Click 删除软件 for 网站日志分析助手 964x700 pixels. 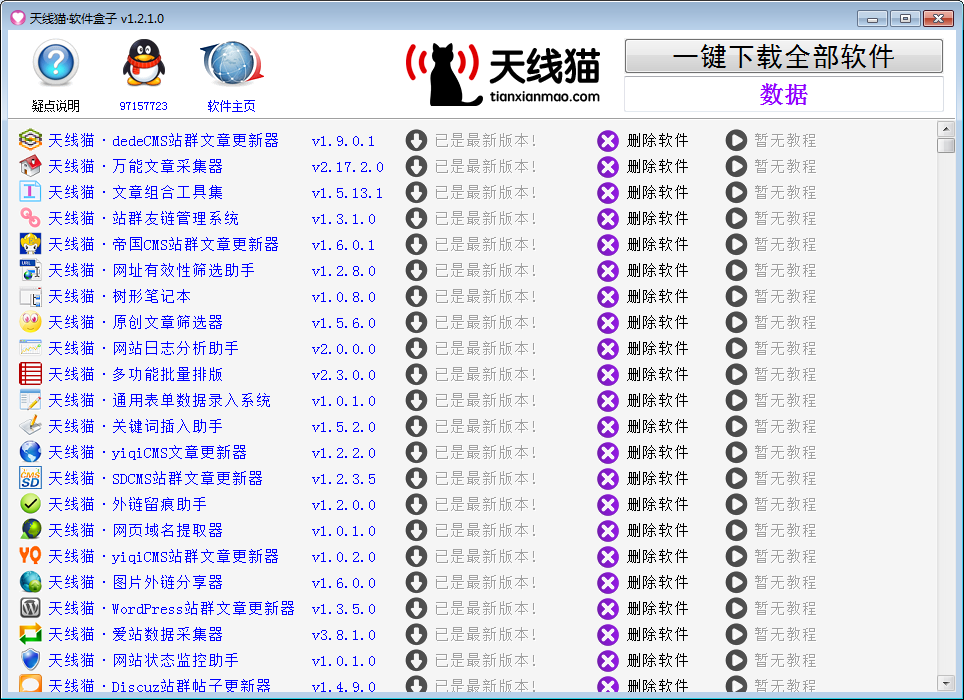click(x=657, y=348)
